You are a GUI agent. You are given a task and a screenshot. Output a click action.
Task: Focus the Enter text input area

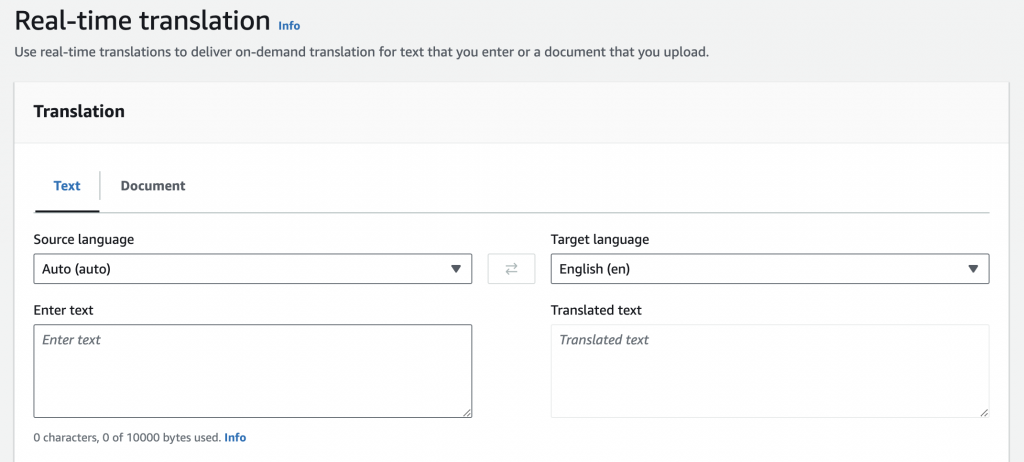pyautogui.click(x=252, y=370)
